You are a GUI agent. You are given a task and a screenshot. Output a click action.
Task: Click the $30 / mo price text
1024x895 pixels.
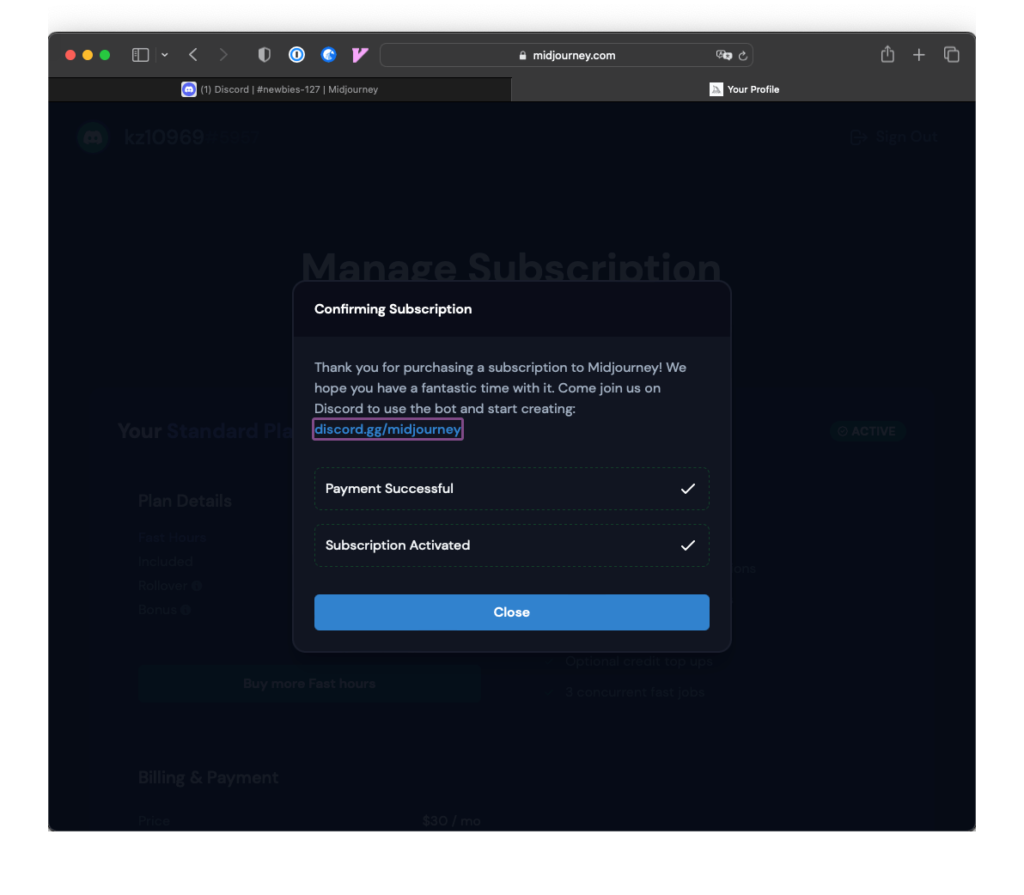(x=451, y=821)
